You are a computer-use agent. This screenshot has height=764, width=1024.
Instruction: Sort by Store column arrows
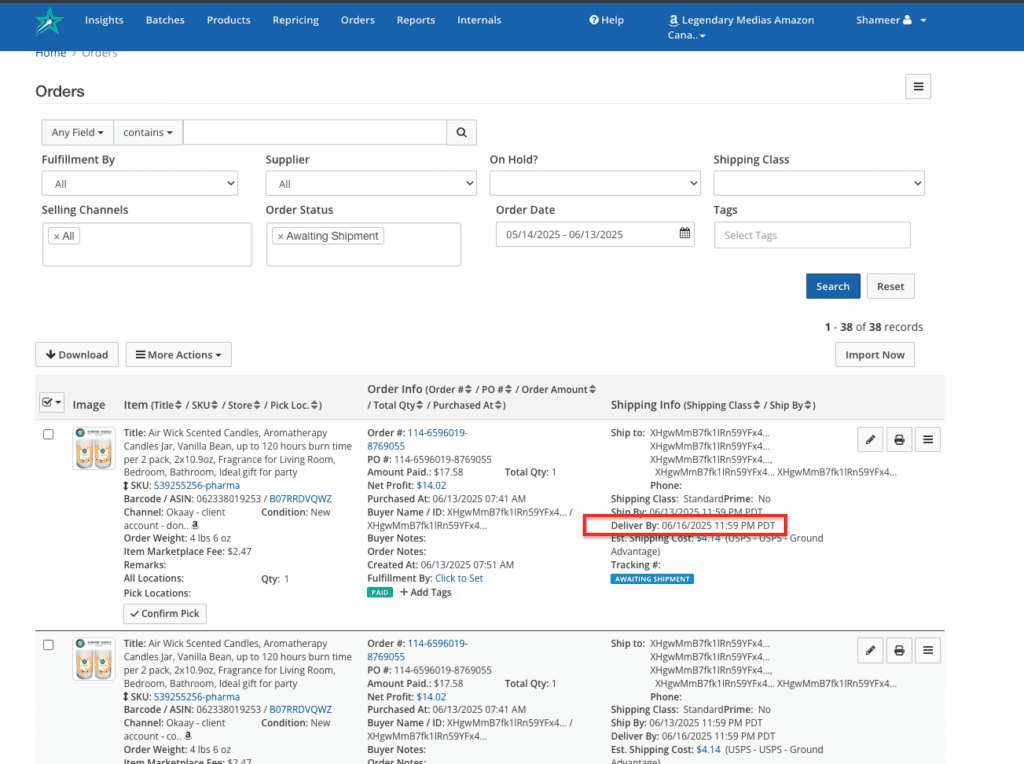click(x=257, y=406)
